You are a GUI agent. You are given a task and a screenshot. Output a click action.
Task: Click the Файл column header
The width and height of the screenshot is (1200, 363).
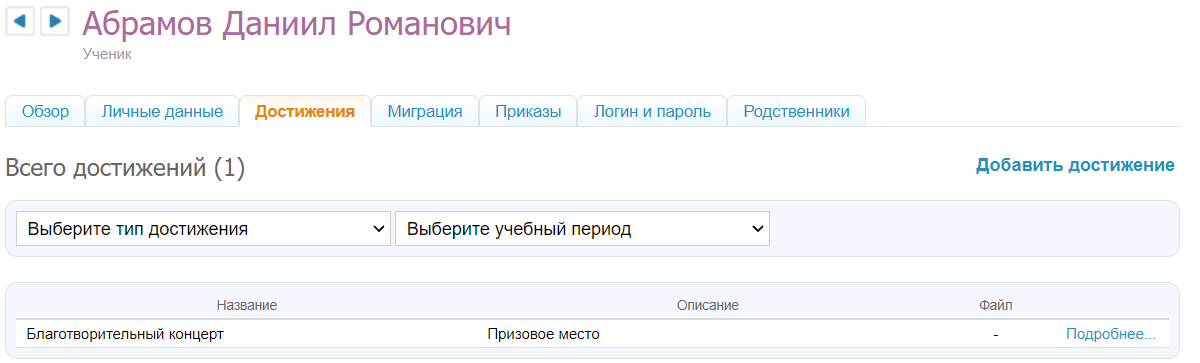[996, 304]
